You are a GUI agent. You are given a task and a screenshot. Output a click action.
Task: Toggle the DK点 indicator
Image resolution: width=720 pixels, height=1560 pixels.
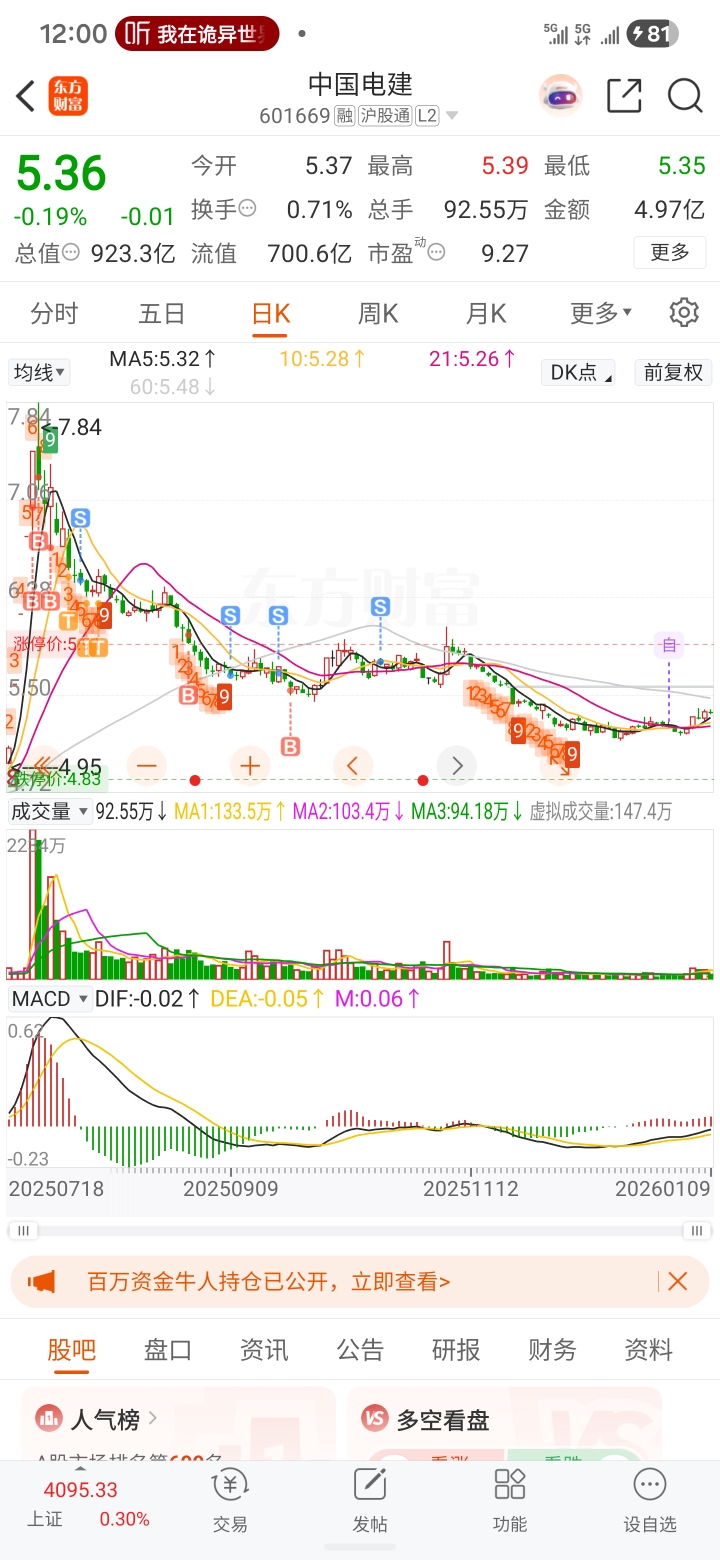(x=579, y=373)
